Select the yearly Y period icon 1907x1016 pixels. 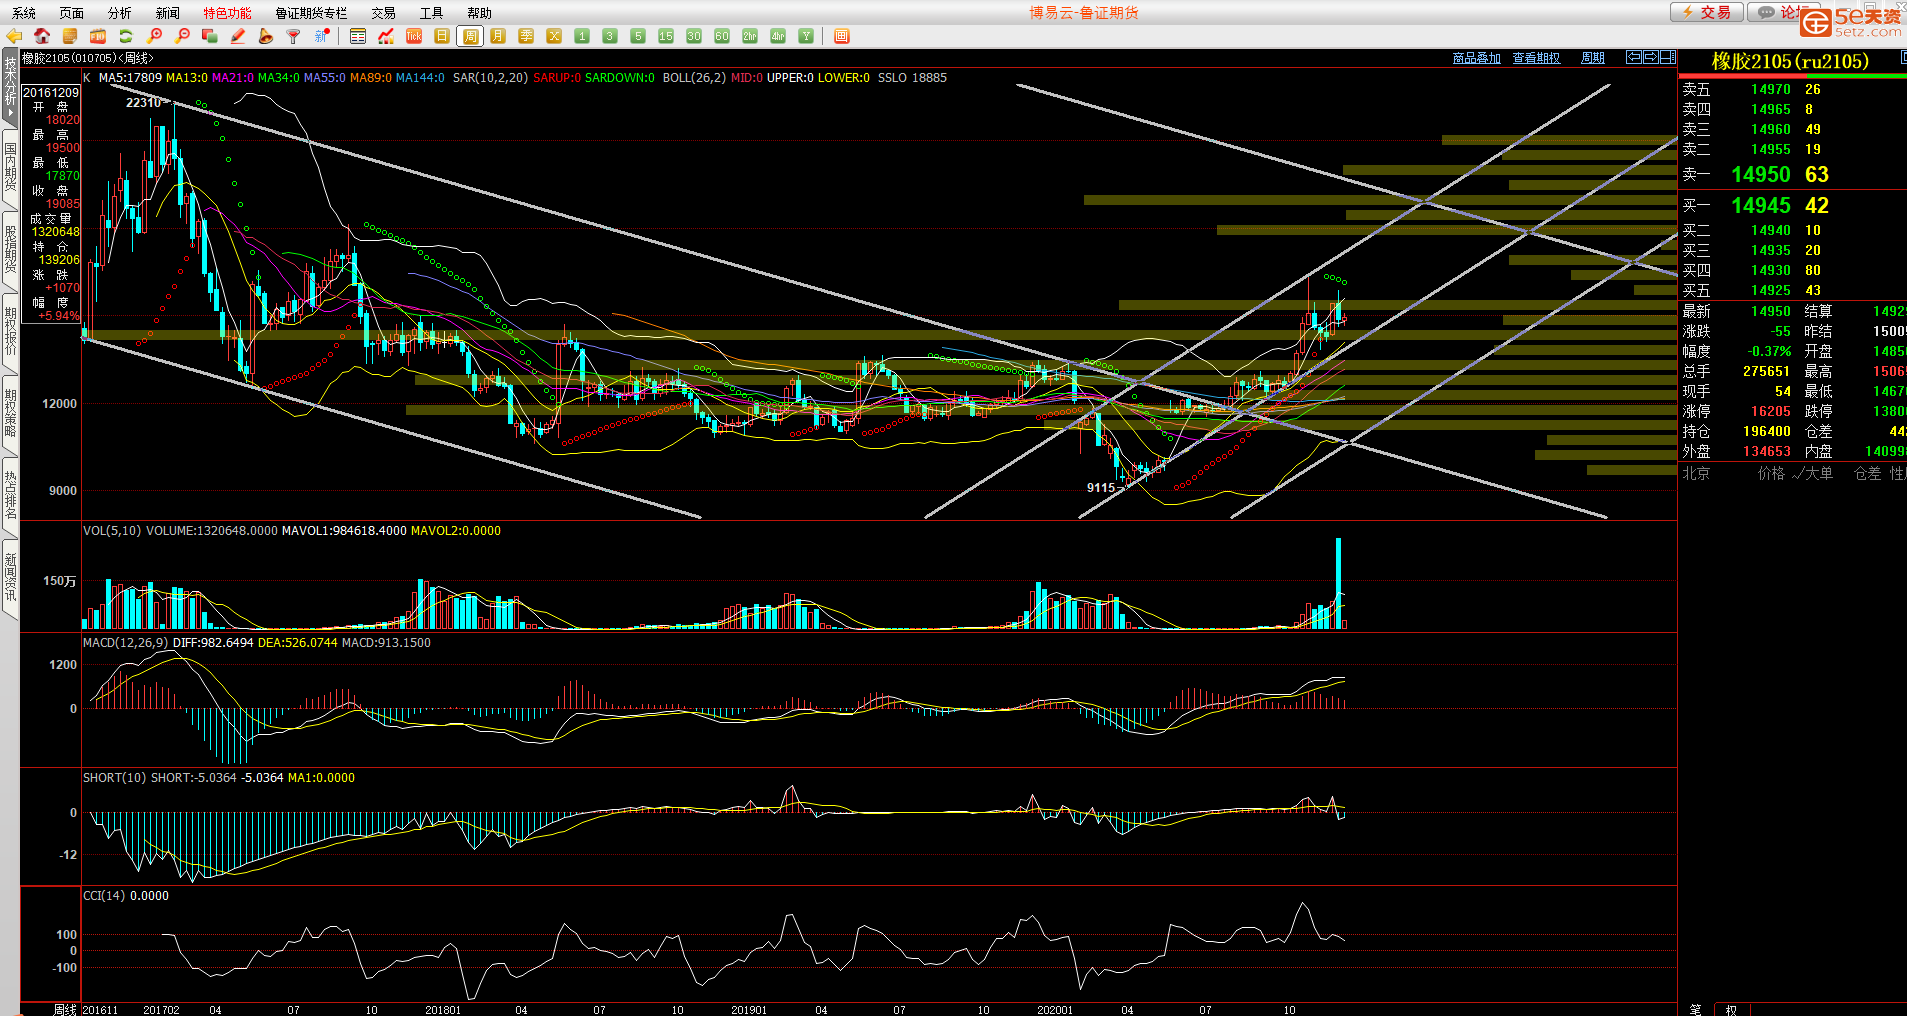pyautogui.click(x=806, y=36)
